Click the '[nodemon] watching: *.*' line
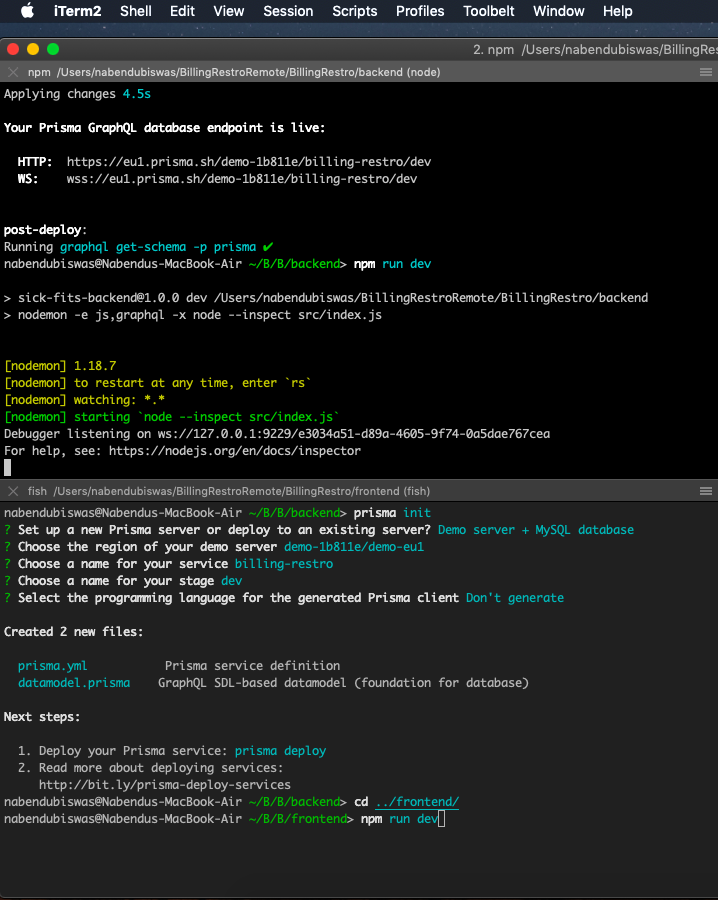 pyautogui.click(x=84, y=399)
